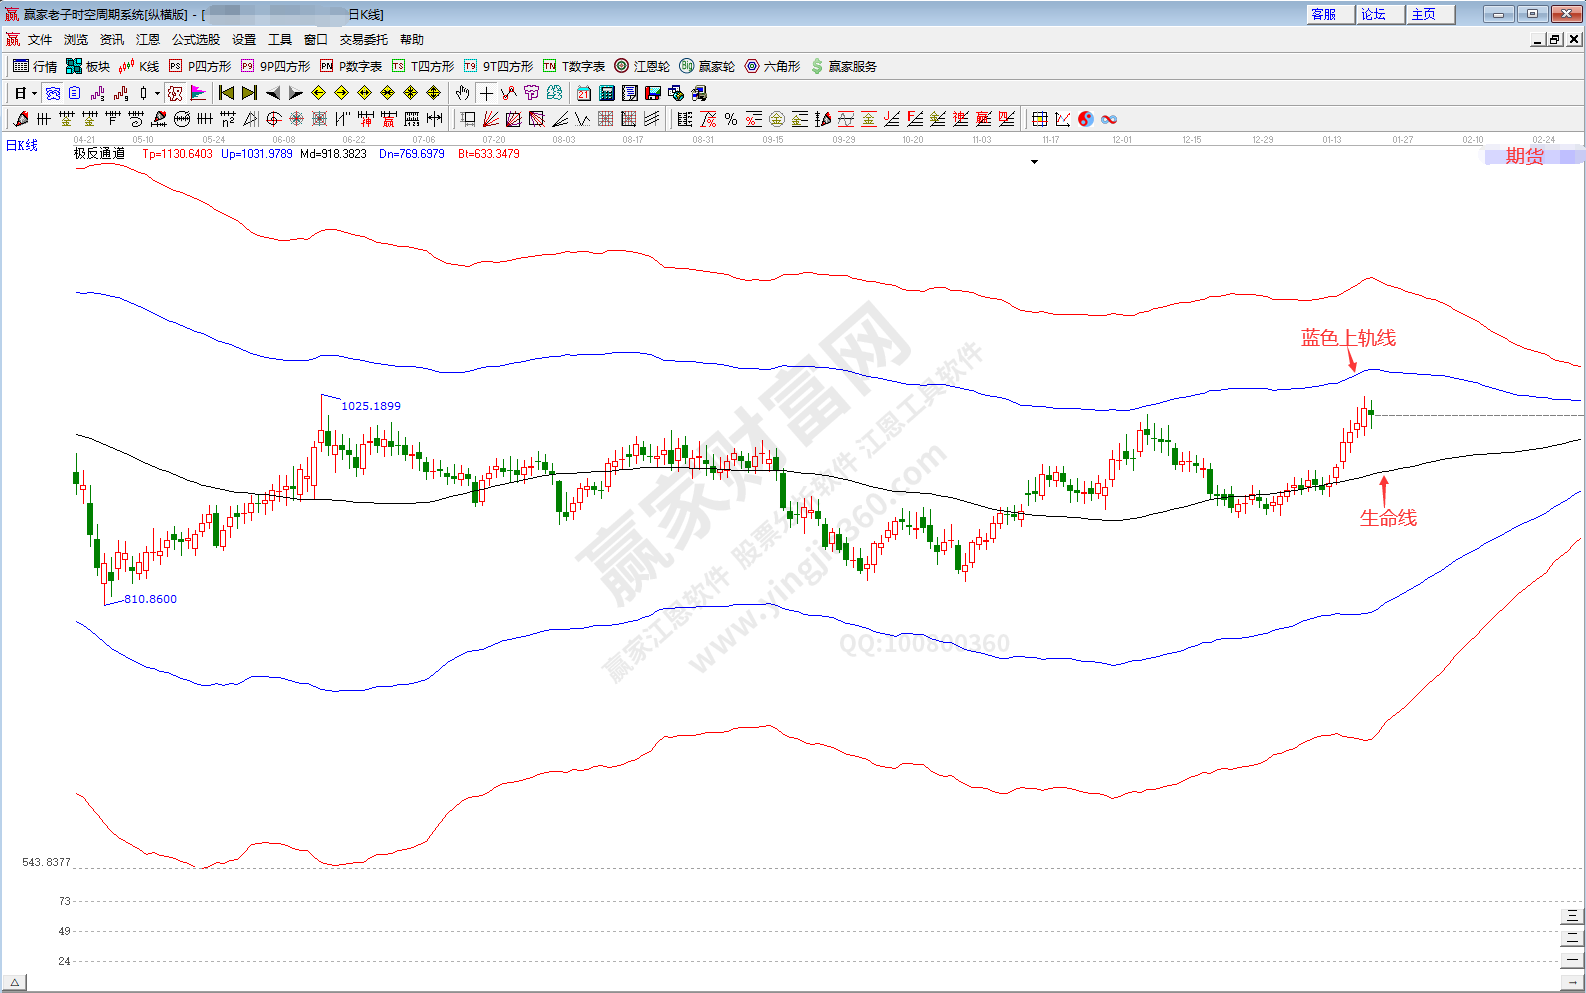The width and height of the screenshot is (1586, 993).
Task: Click the 论坛 forum button
Action: click(1374, 14)
